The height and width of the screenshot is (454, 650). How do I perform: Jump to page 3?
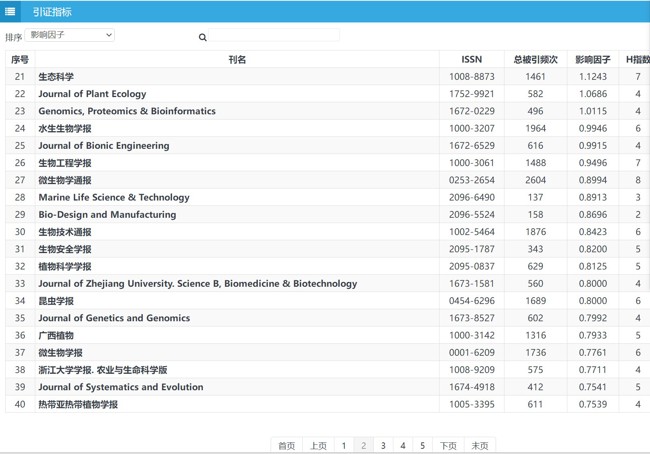383,446
